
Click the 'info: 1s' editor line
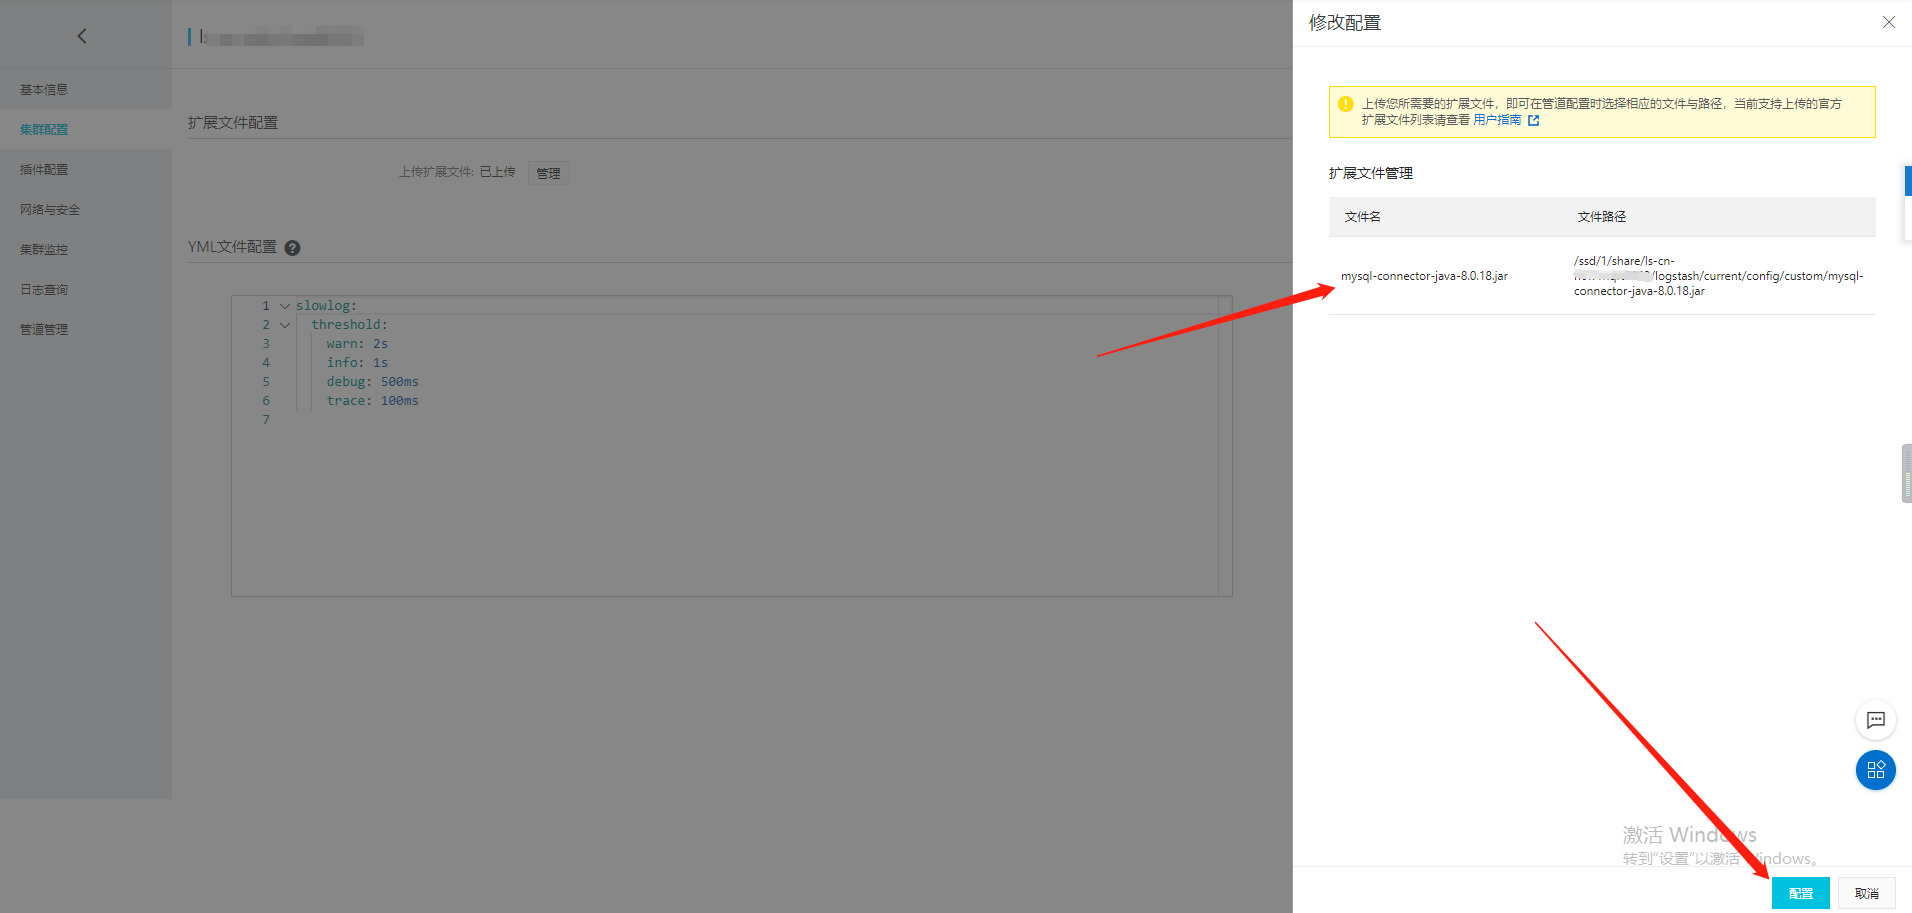[x=357, y=363]
